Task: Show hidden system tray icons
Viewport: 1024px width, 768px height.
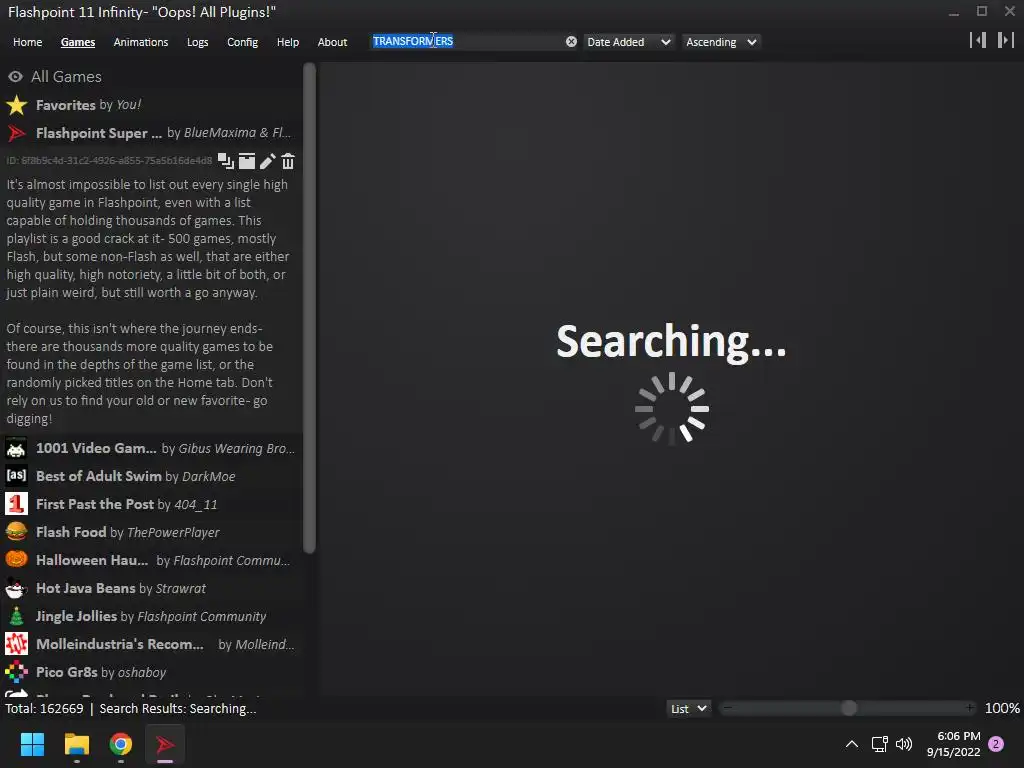Action: pos(852,744)
